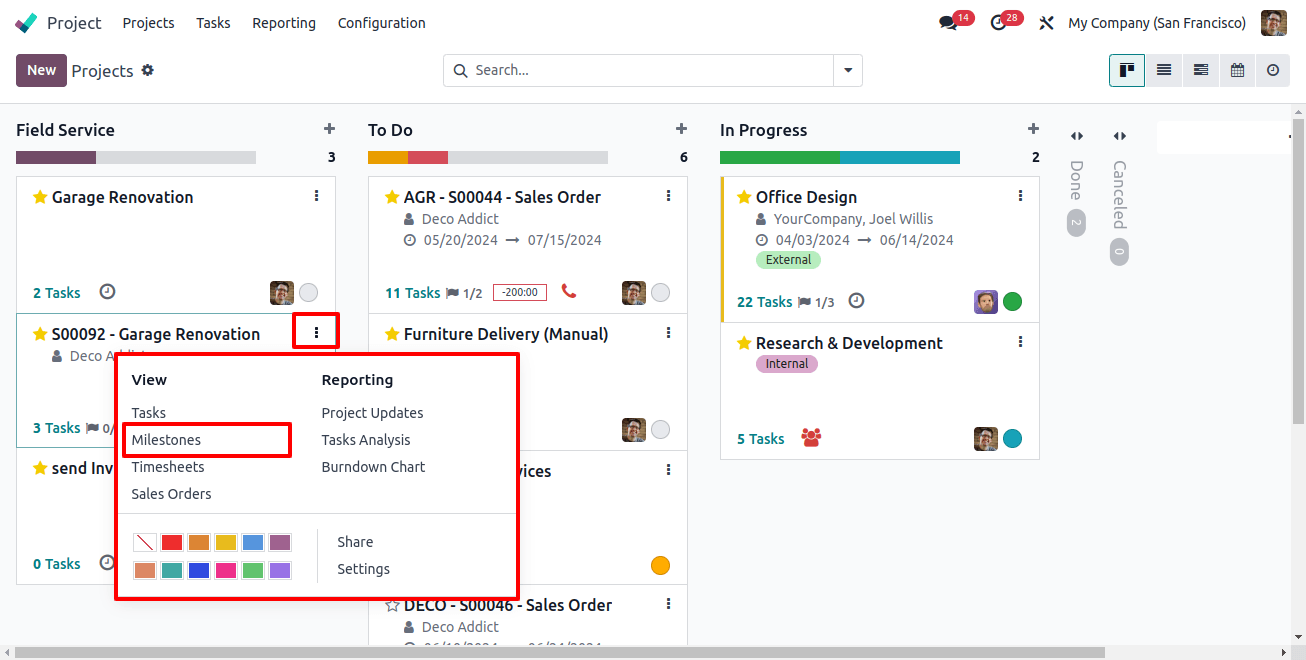Toggle favorite star on Office Design

pyautogui.click(x=744, y=197)
